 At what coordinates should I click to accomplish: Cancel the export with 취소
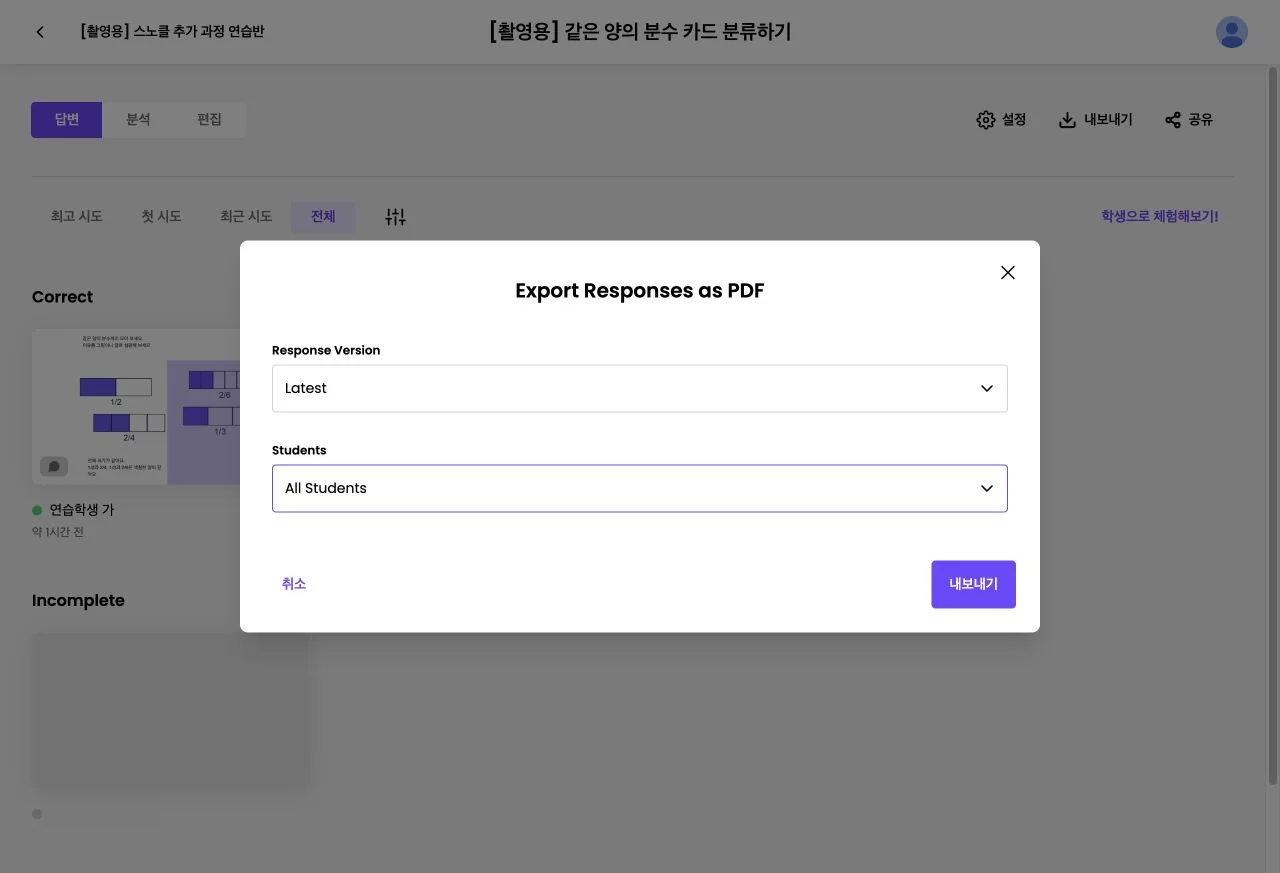pyautogui.click(x=294, y=584)
